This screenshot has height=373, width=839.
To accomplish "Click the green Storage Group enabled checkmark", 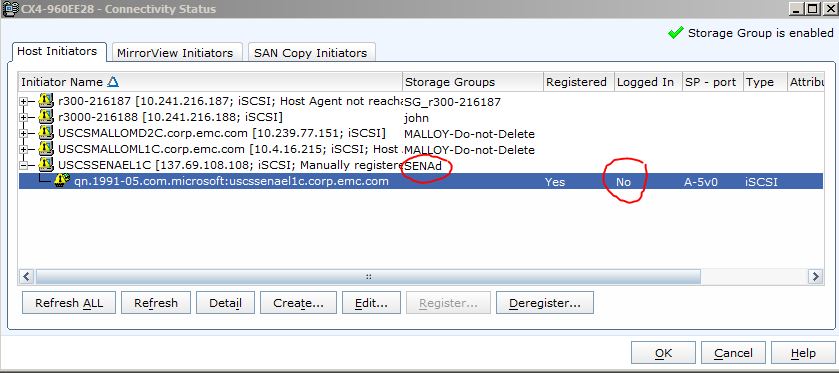I will [676, 33].
